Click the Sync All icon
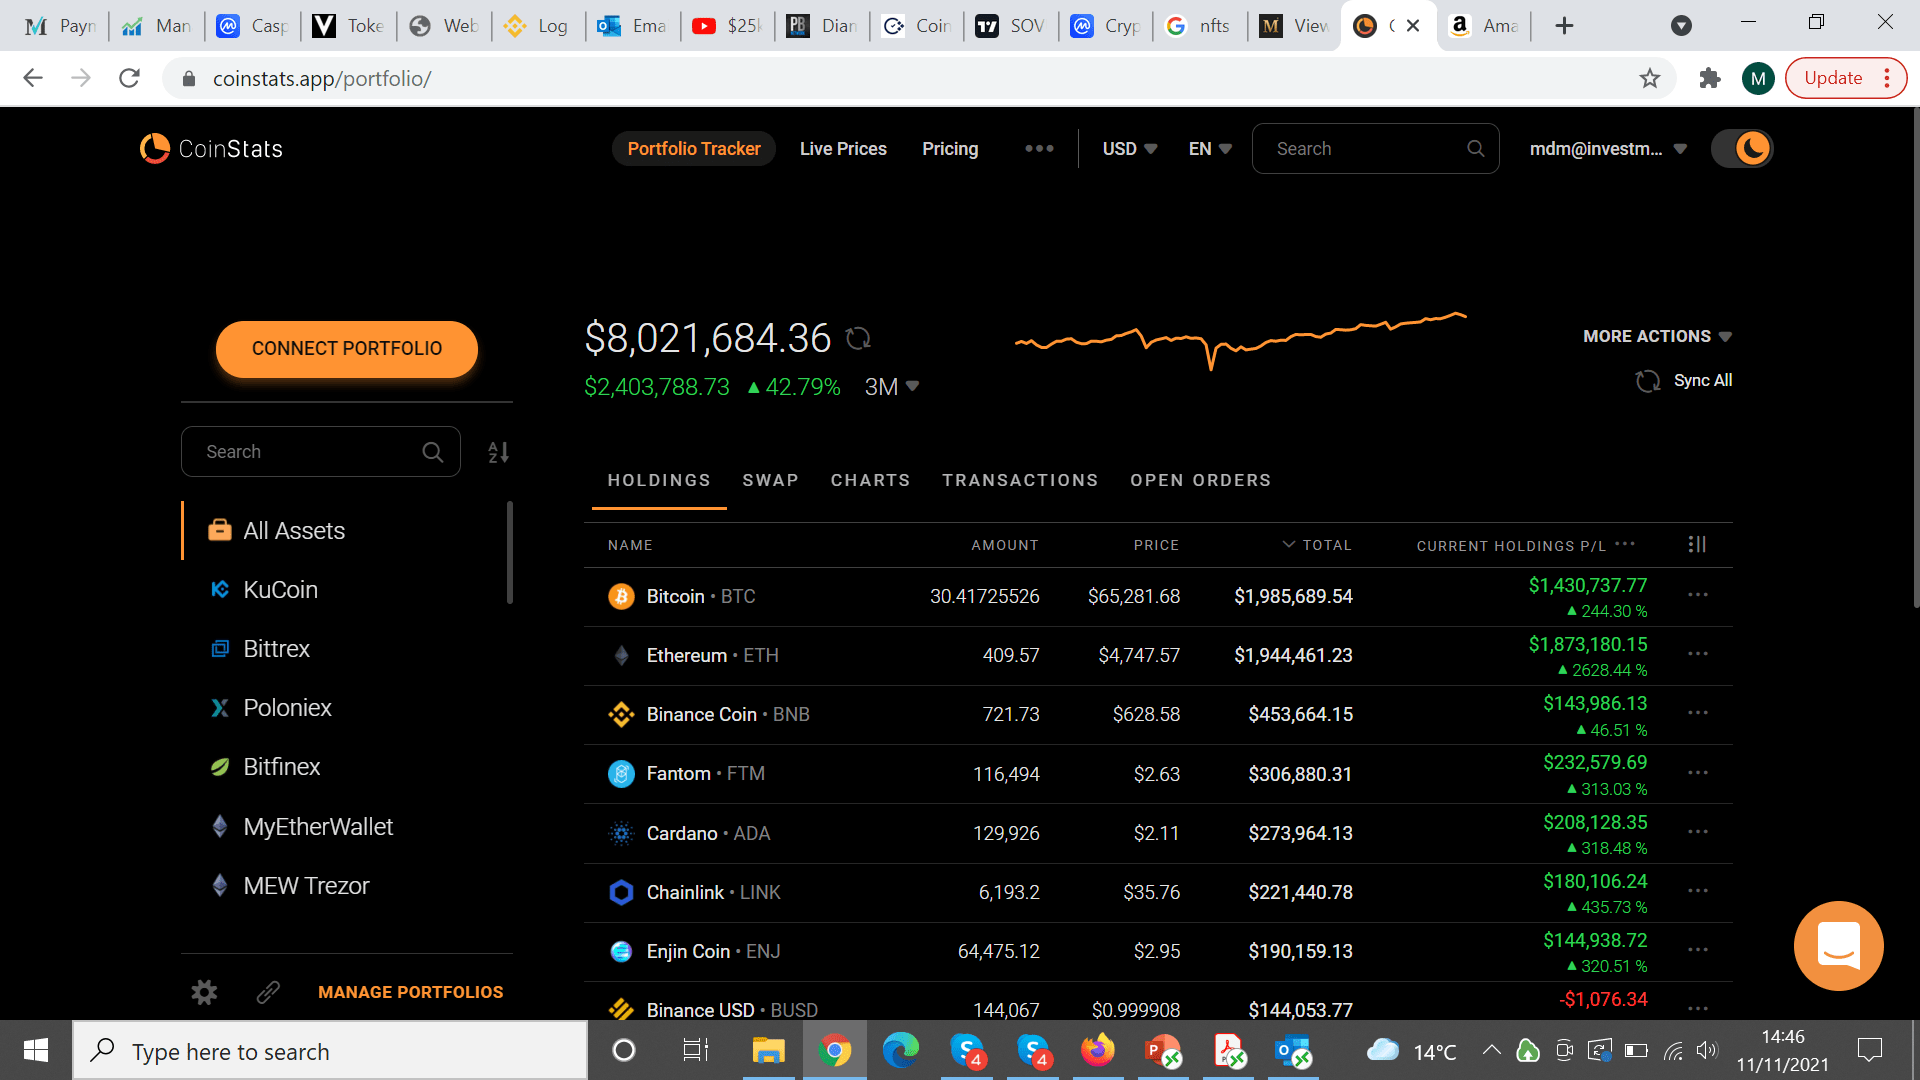Screen dimensions: 1920x1080 (1647, 381)
